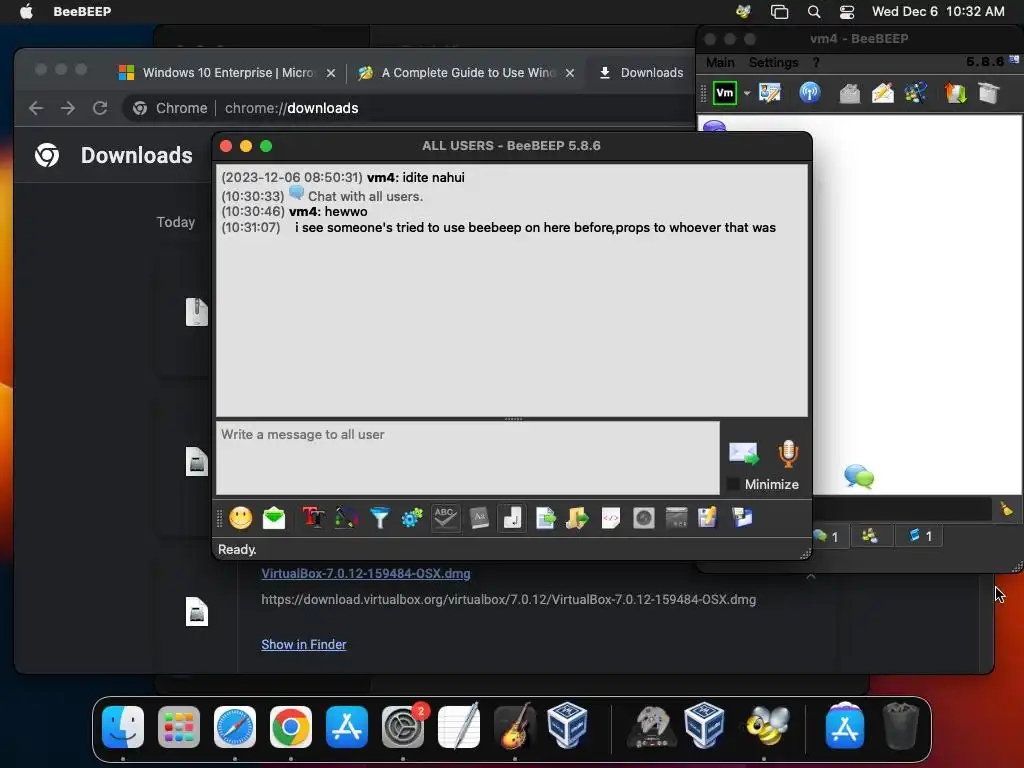Click the Vm status avatar in vm4 BeeBEEP toolbar
Viewport: 1024px width, 768px height.
pyautogui.click(x=725, y=93)
